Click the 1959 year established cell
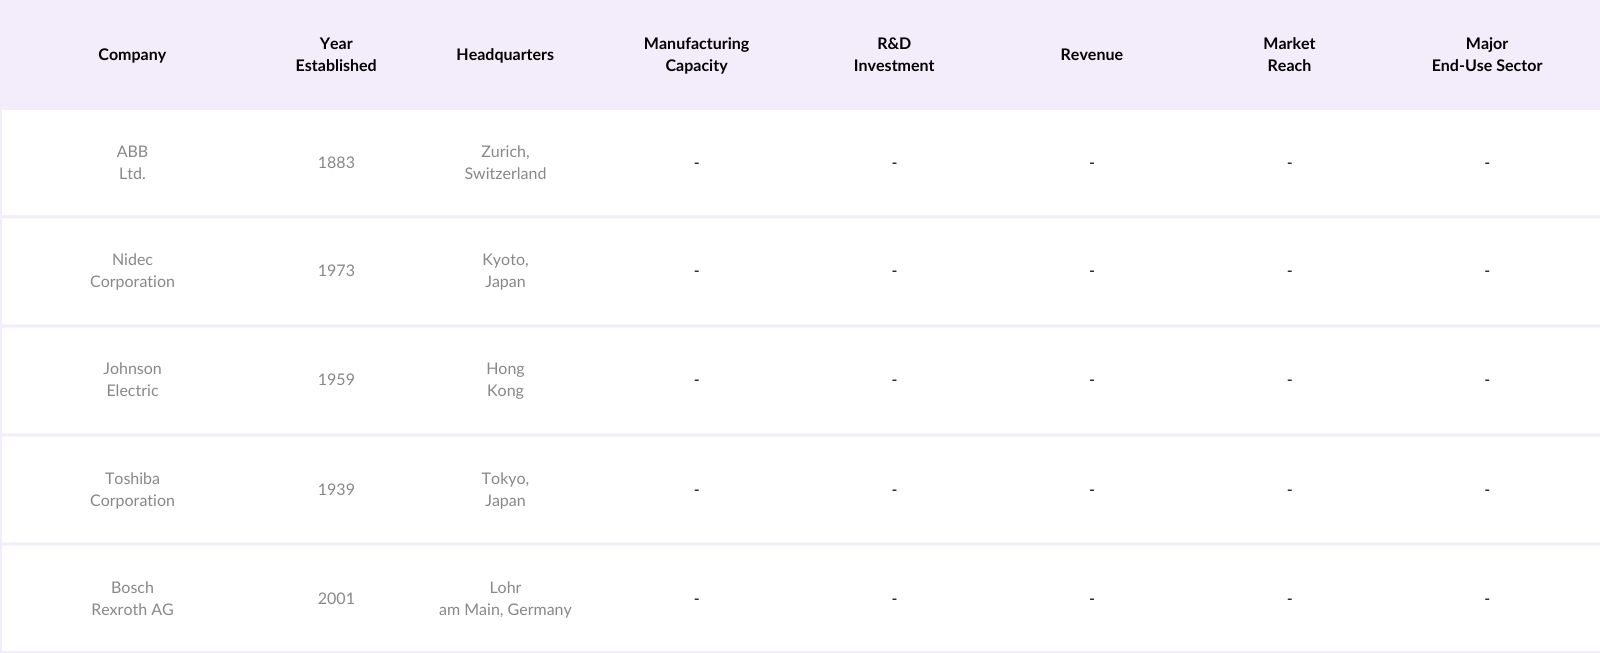Viewport: 1600px width, 653px height. pyautogui.click(x=336, y=379)
